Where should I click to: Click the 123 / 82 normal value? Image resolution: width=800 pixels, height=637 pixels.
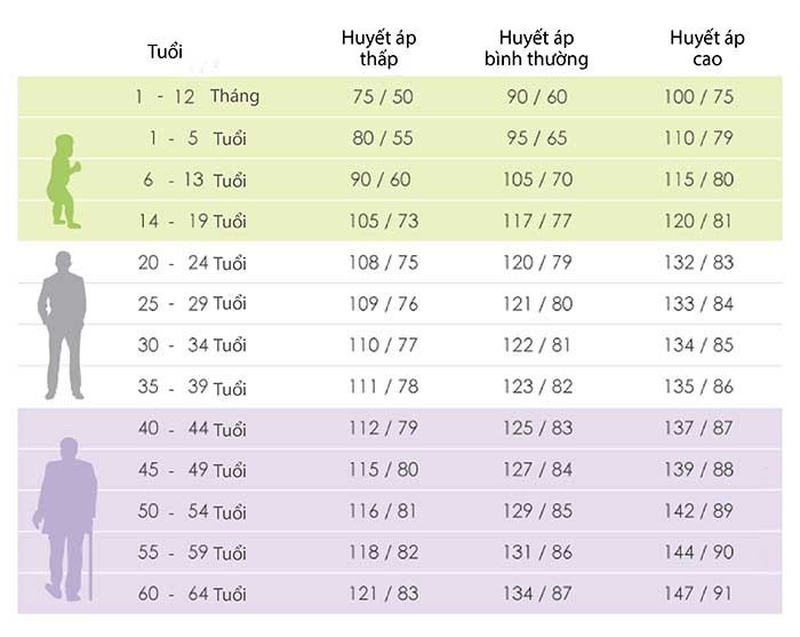click(538, 387)
